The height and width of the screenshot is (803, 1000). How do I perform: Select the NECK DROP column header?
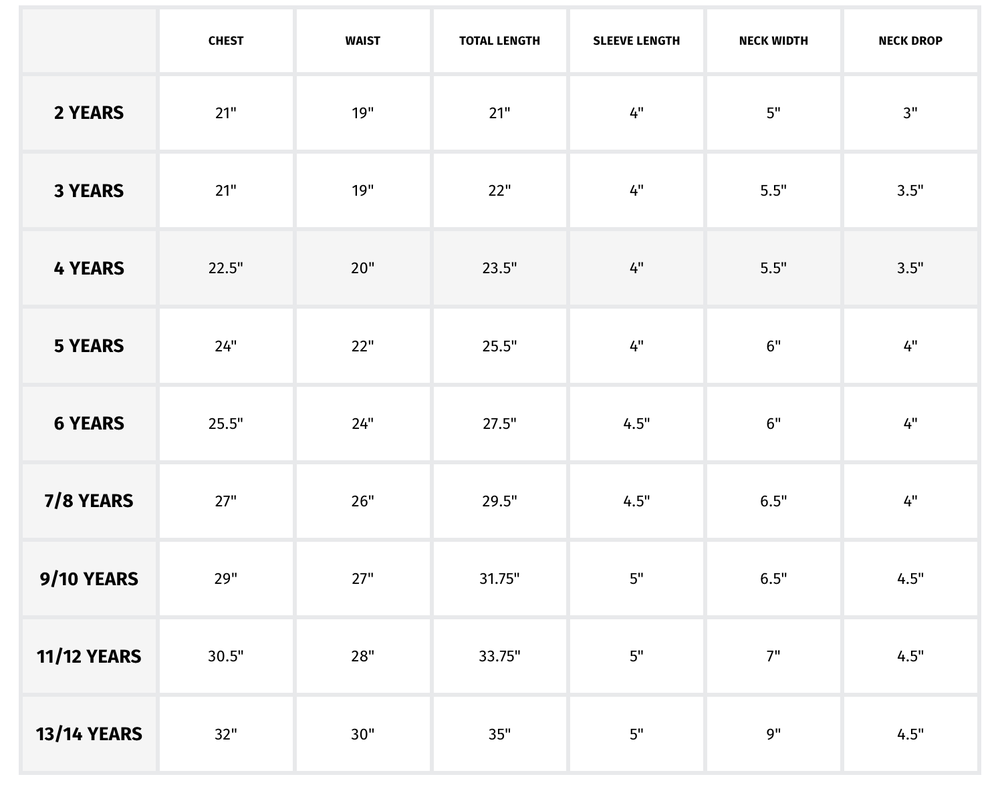coord(910,41)
